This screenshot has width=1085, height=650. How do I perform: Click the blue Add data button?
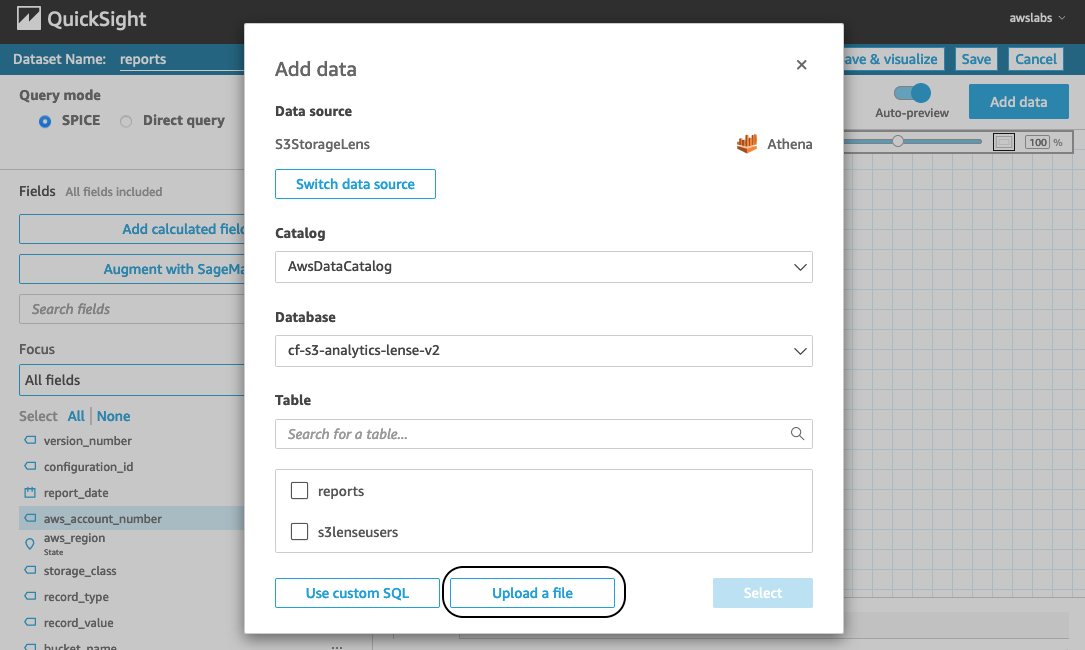[x=1019, y=102]
